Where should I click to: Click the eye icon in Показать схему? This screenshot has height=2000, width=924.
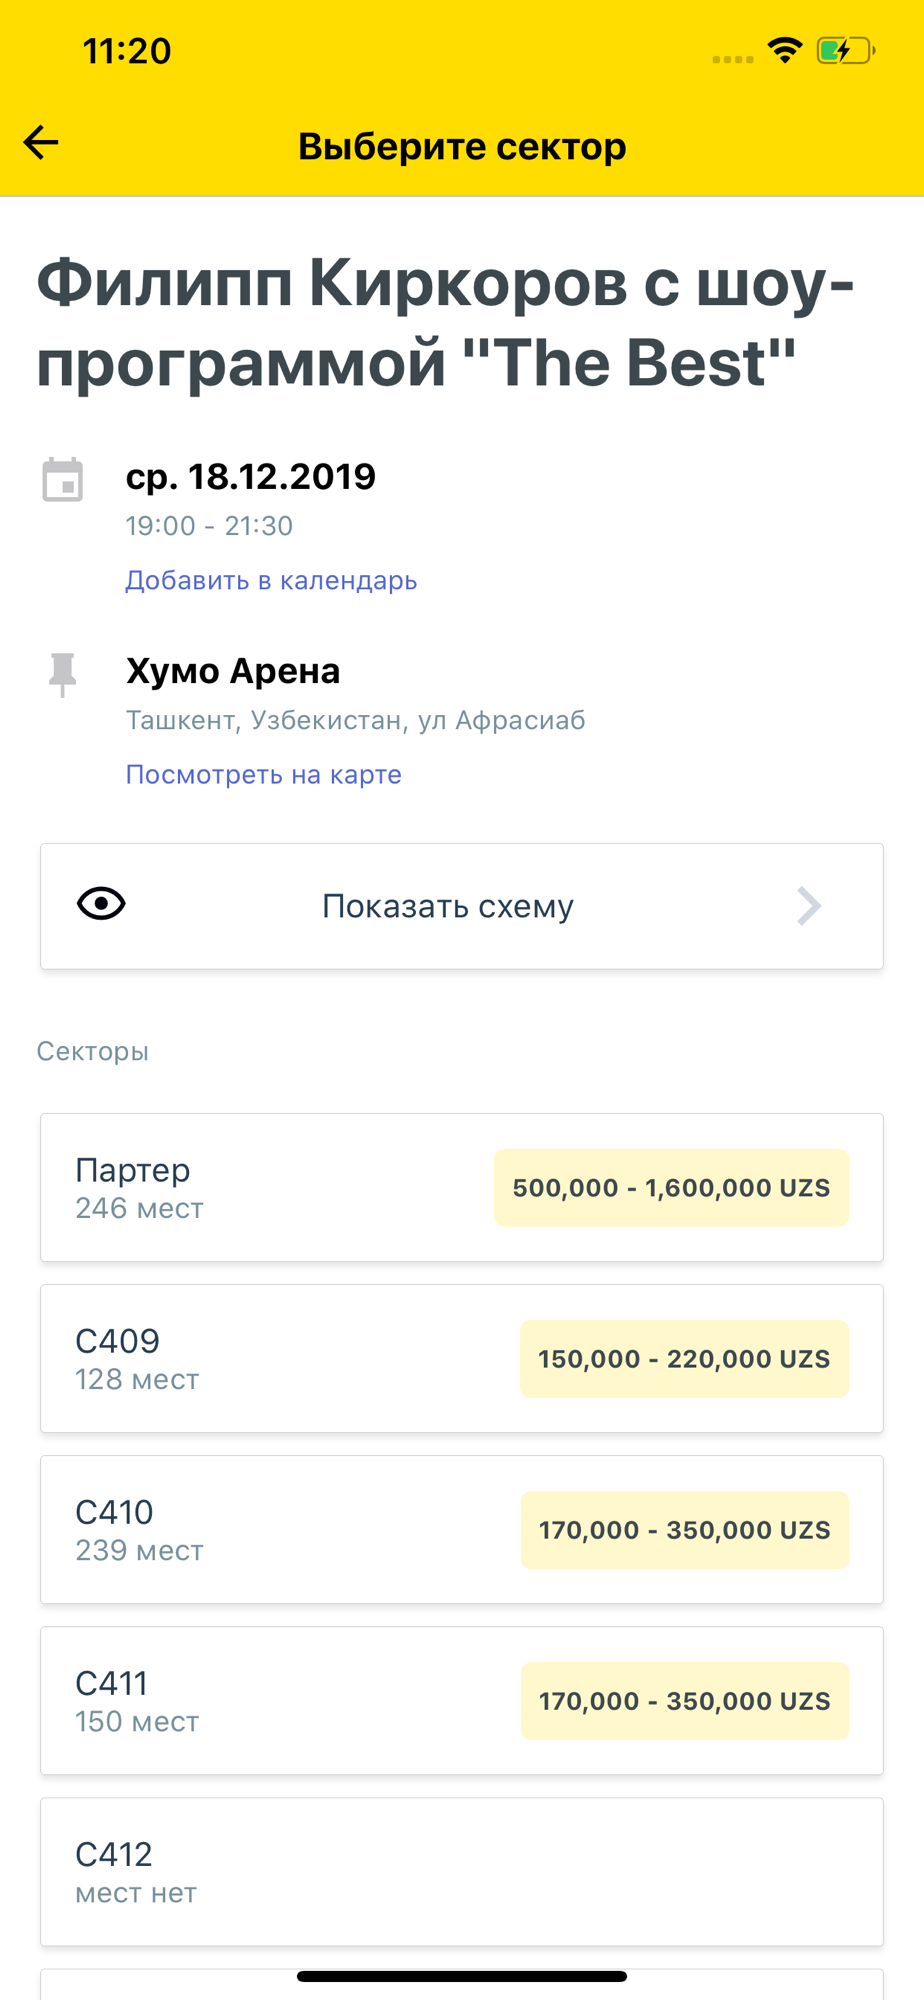pos(101,904)
